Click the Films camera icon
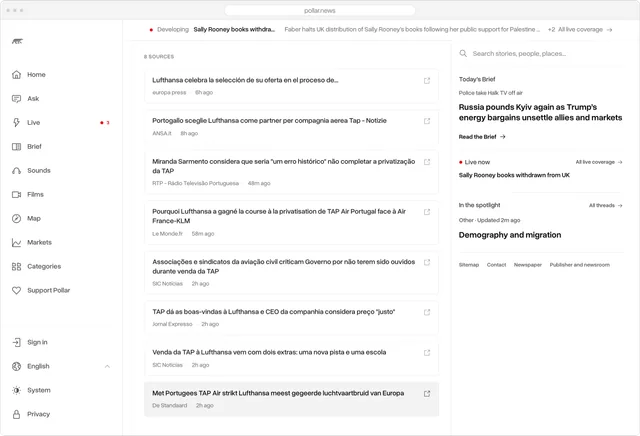The height and width of the screenshot is (436, 640). 16,195
